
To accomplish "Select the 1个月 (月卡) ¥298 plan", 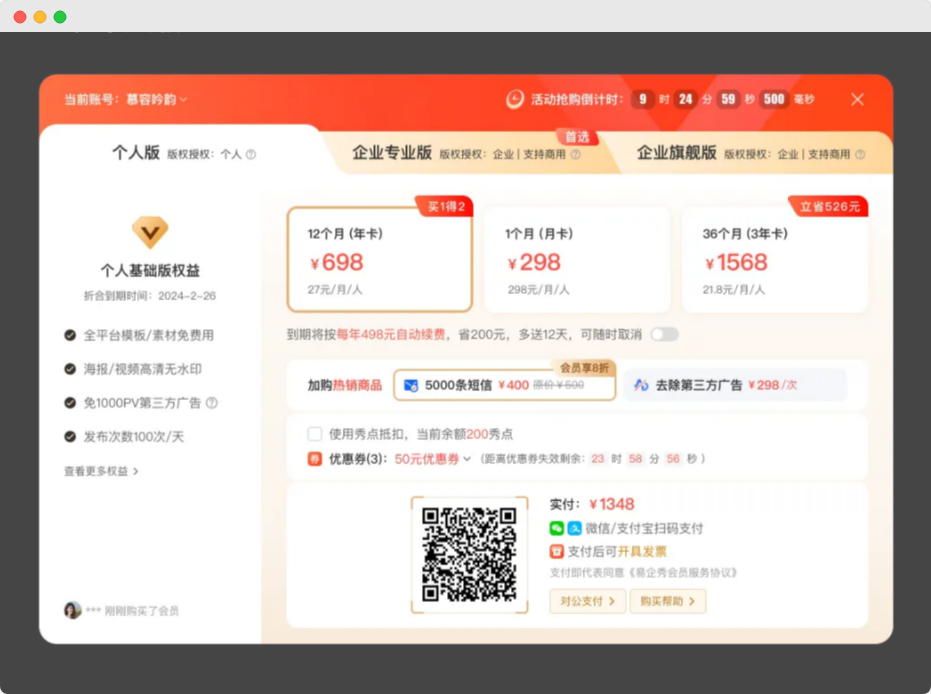I will [577, 259].
